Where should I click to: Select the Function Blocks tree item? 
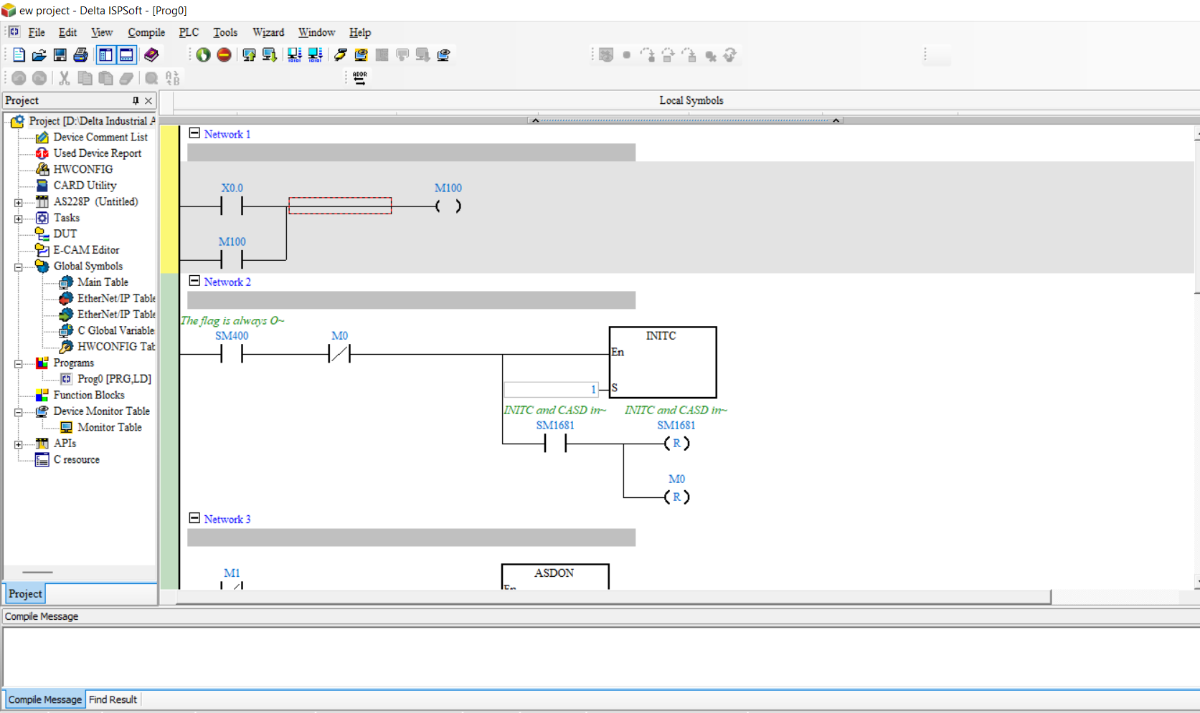coord(89,395)
